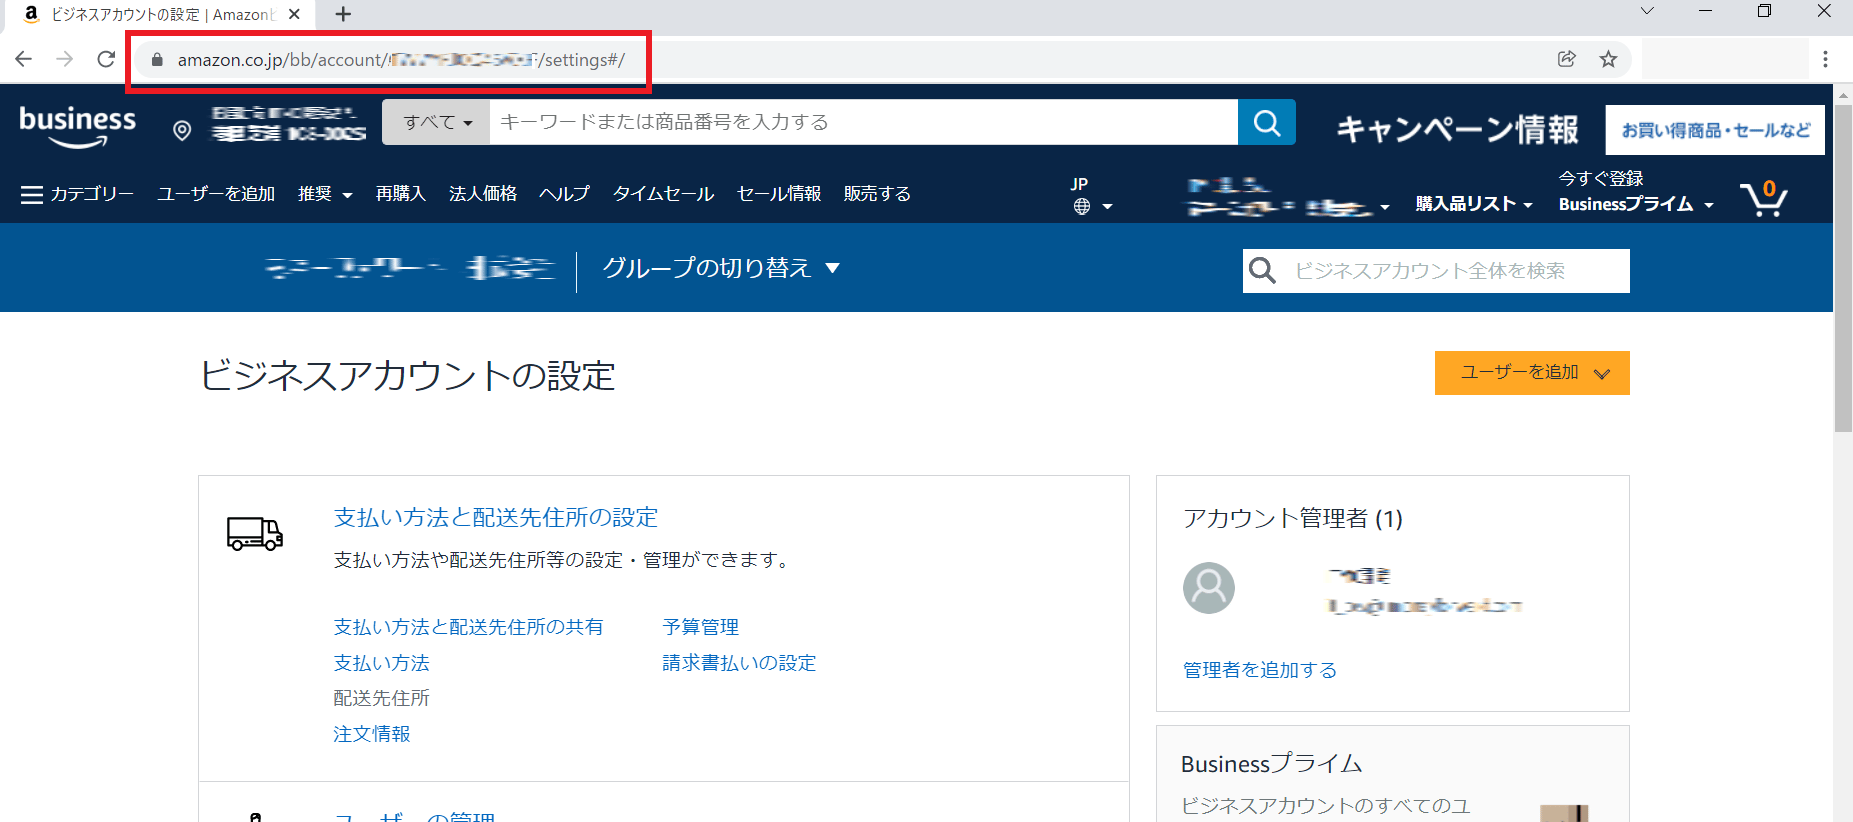Open the Businessプライム dropdown

(x=1636, y=204)
